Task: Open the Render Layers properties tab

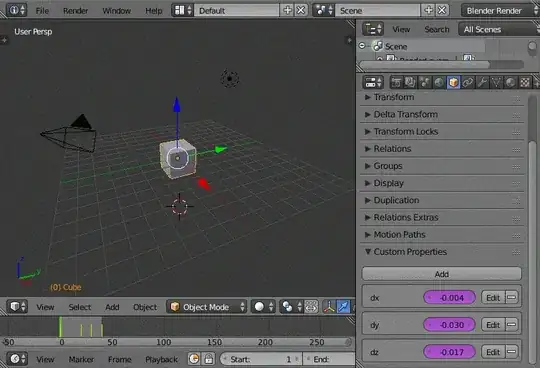Action: click(x=410, y=82)
